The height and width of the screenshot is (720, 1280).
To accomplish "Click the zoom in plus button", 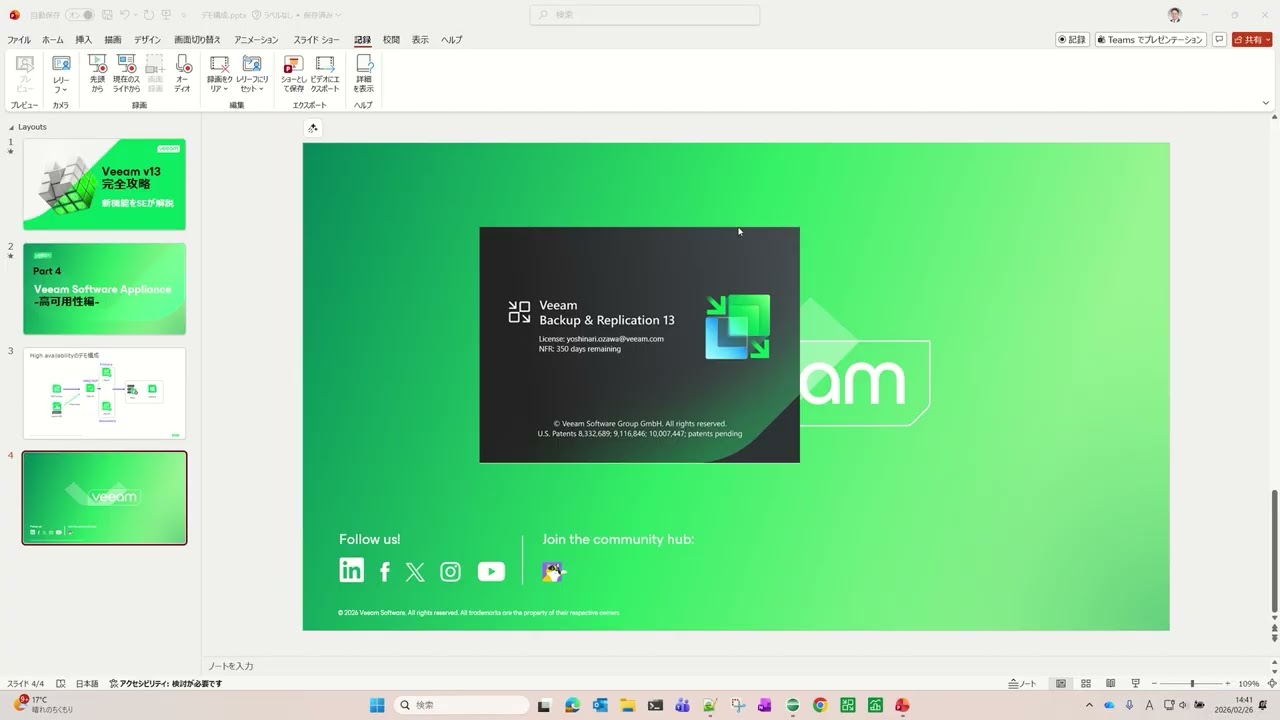I will (1228, 684).
